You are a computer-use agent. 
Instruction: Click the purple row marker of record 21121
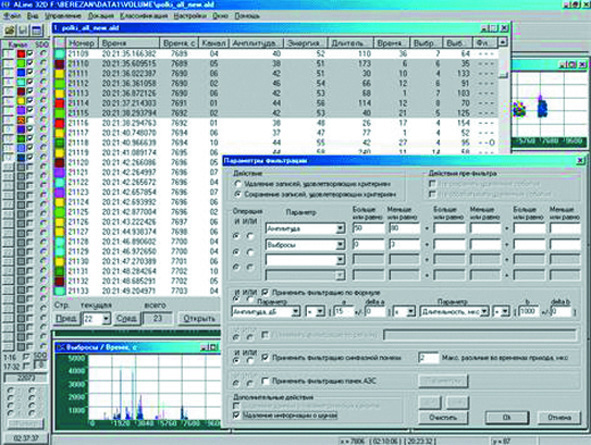coord(60,173)
